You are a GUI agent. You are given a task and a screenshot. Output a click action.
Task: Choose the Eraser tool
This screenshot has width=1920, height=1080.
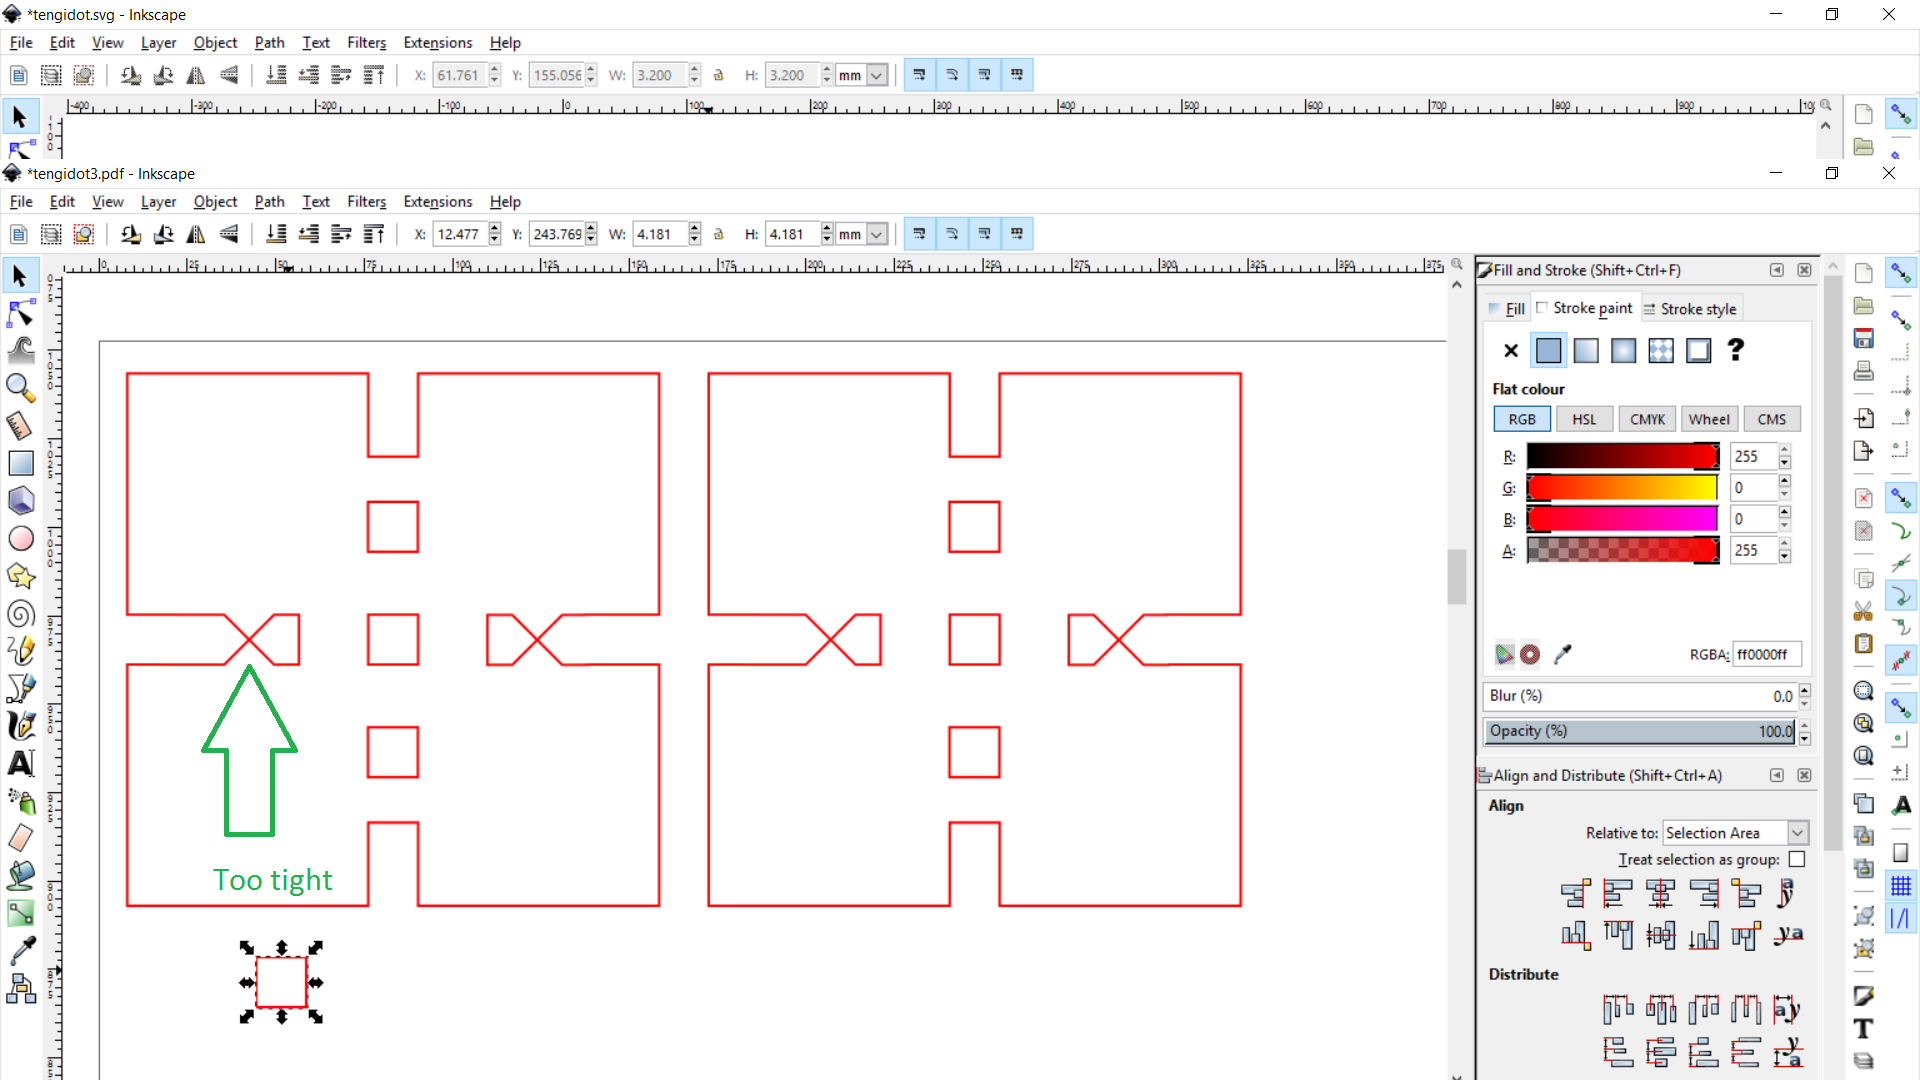(20, 838)
